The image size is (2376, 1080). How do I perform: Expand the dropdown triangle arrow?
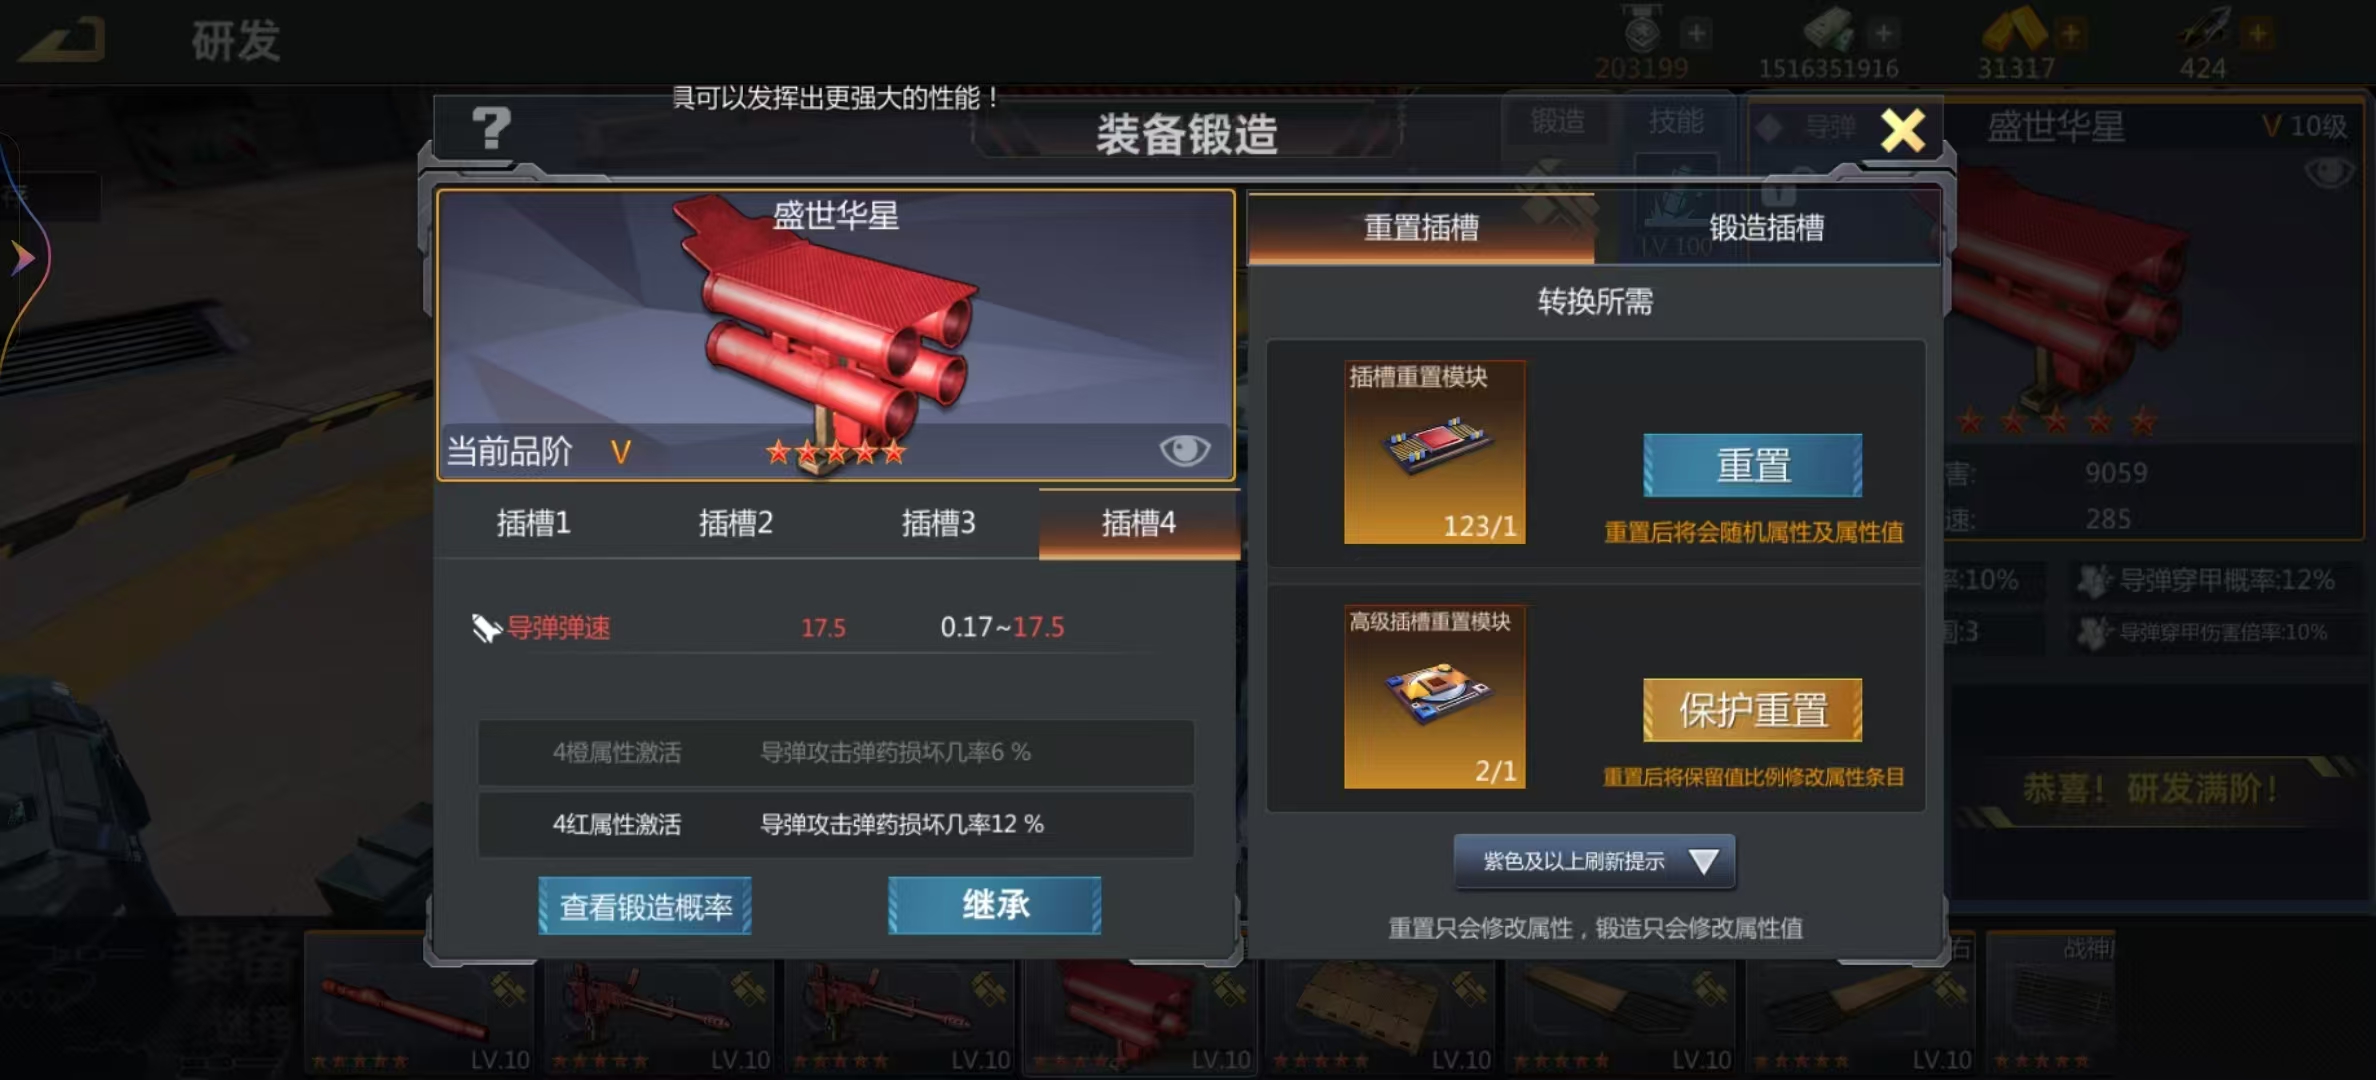coord(1703,861)
